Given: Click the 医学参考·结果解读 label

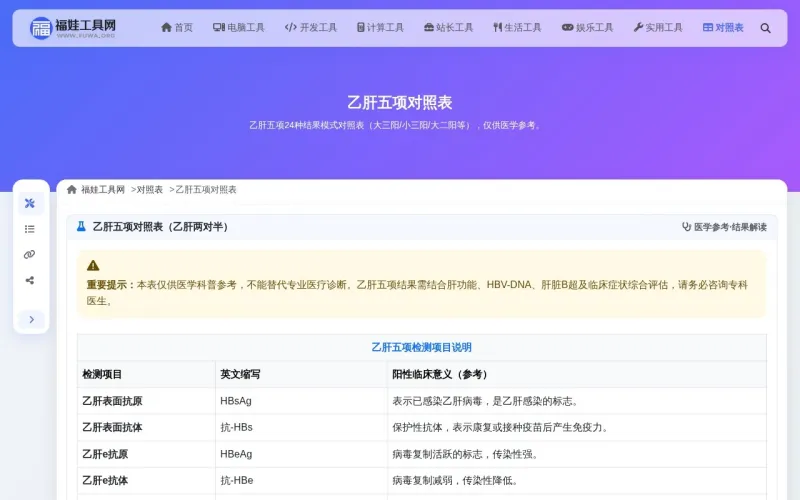Looking at the screenshot, I should [x=730, y=227].
